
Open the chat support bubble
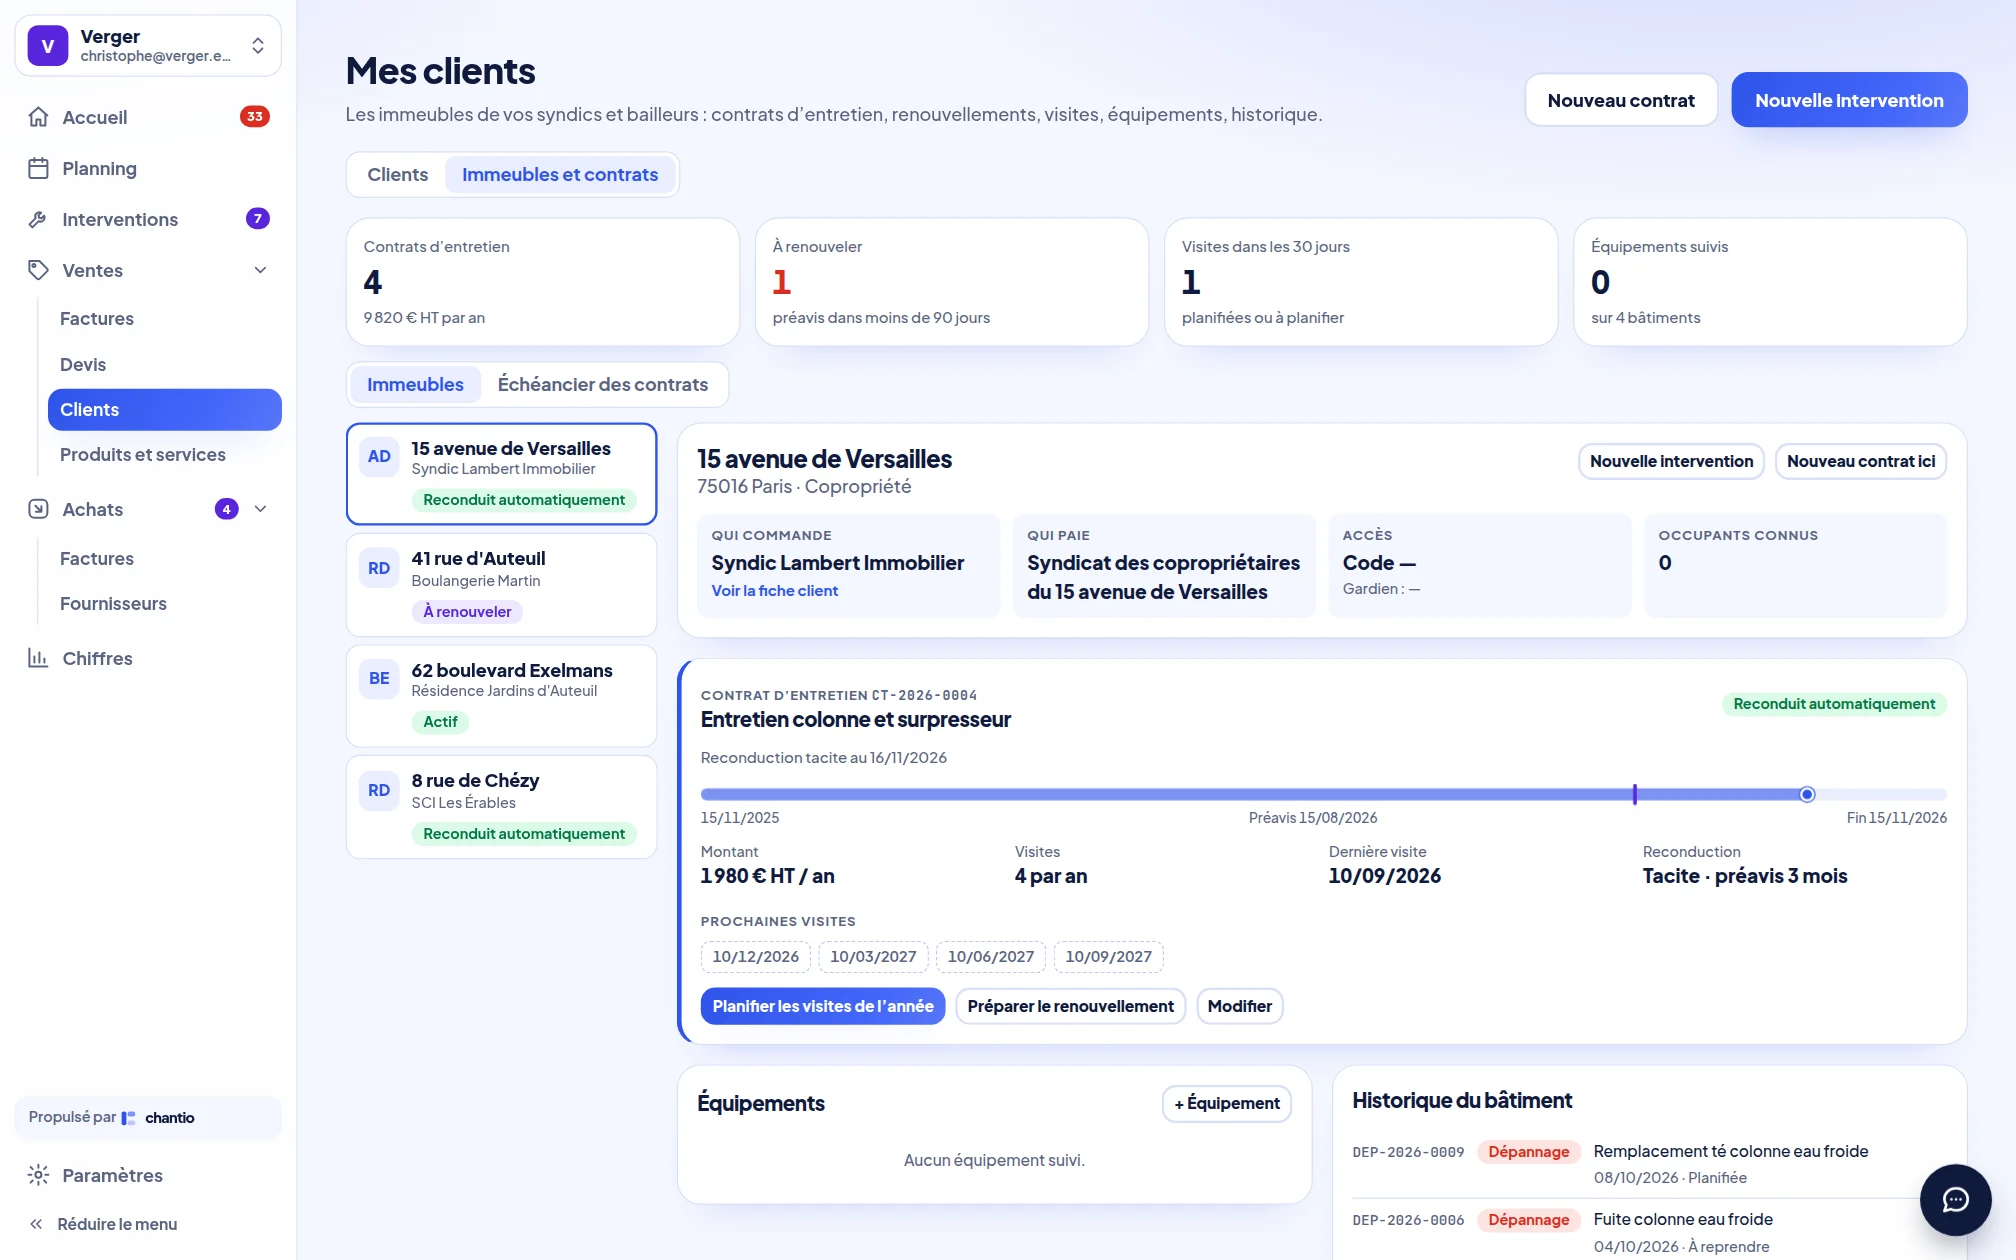pyautogui.click(x=1955, y=1200)
